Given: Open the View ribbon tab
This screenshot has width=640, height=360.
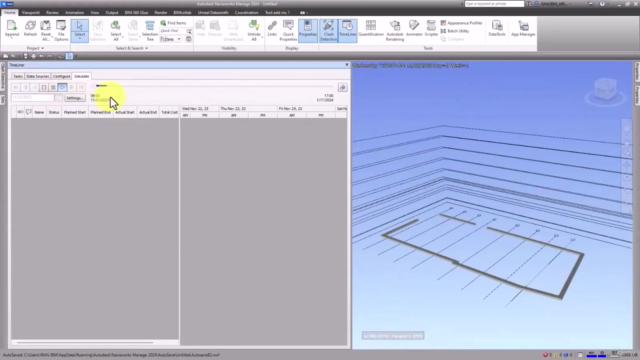Looking at the screenshot, I should click(x=95, y=13).
